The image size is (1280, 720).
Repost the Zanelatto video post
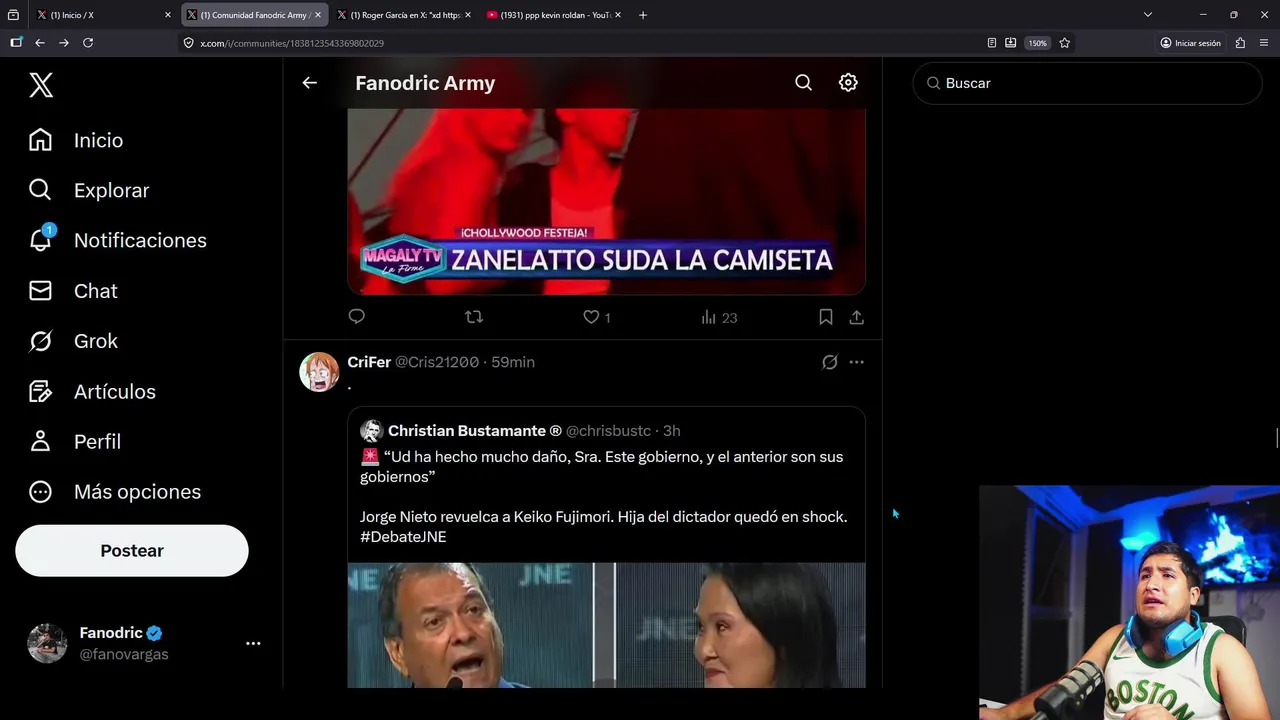[474, 317]
